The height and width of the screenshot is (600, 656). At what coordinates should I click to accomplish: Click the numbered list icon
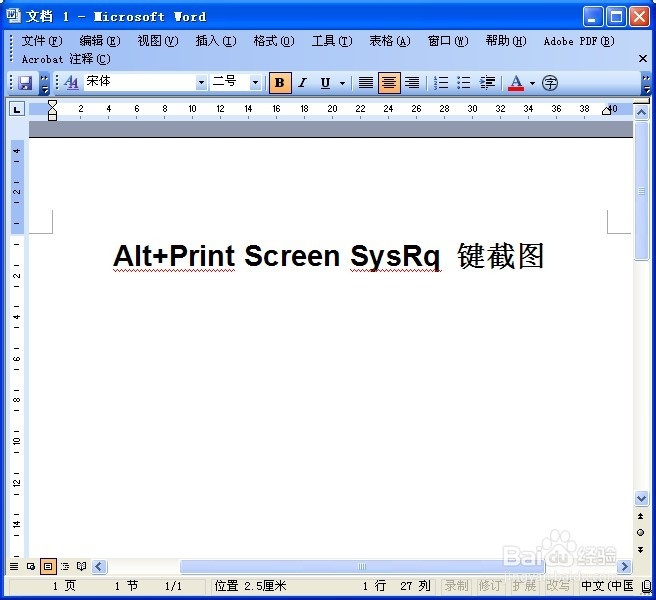441,82
